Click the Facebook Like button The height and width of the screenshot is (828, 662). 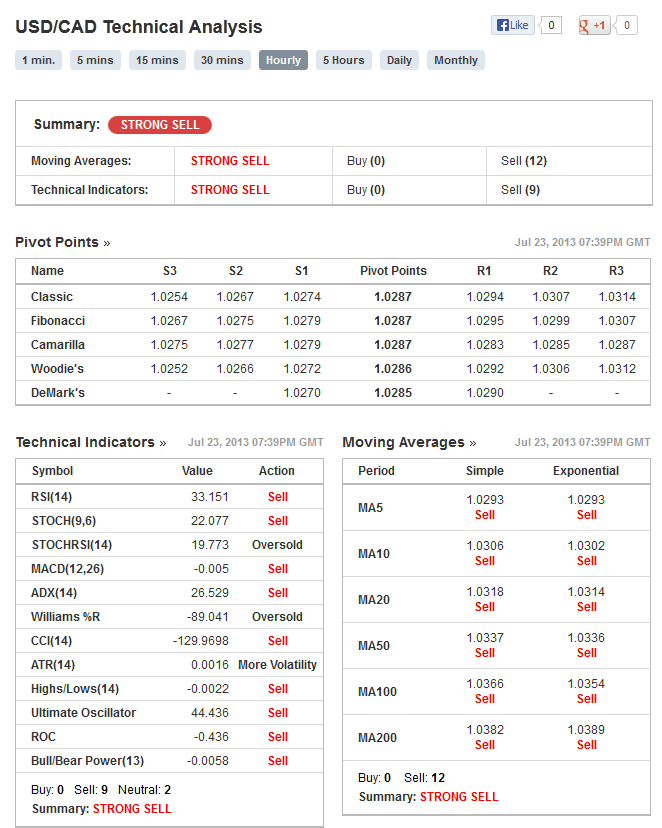(x=513, y=25)
